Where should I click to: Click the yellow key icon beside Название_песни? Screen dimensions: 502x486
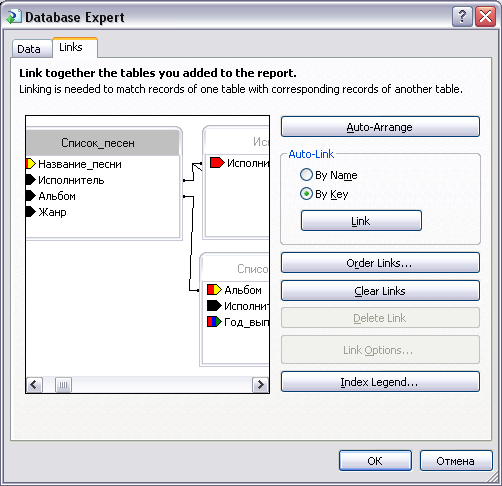(x=31, y=164)
